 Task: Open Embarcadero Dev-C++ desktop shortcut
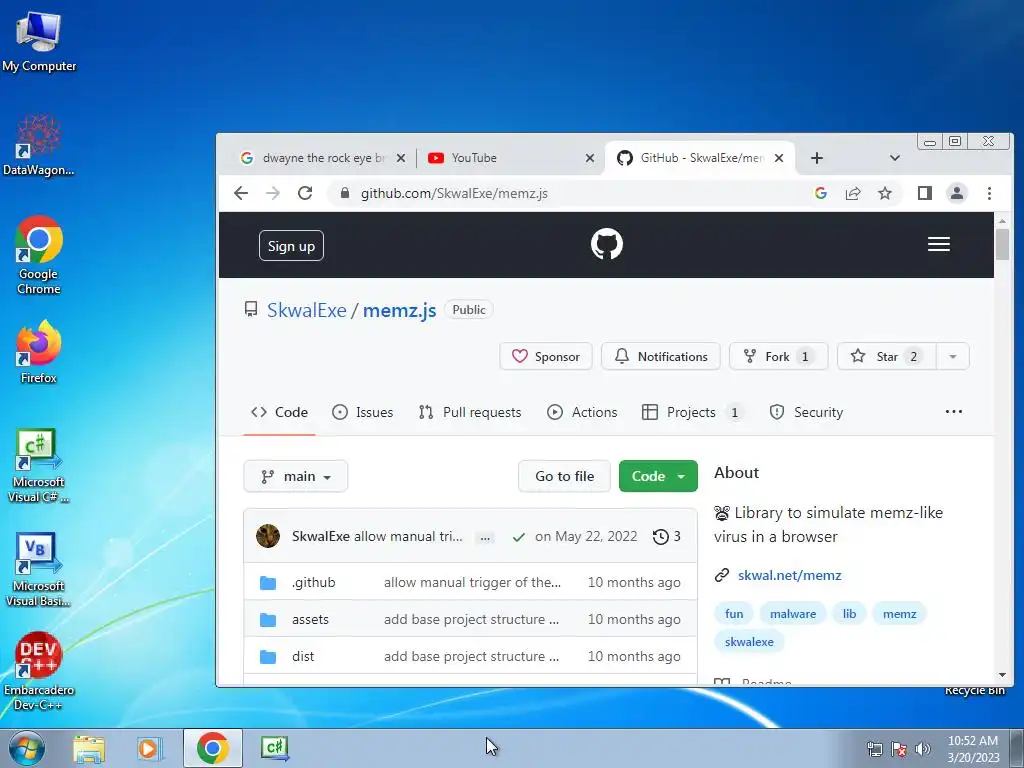tap(39, 671)
